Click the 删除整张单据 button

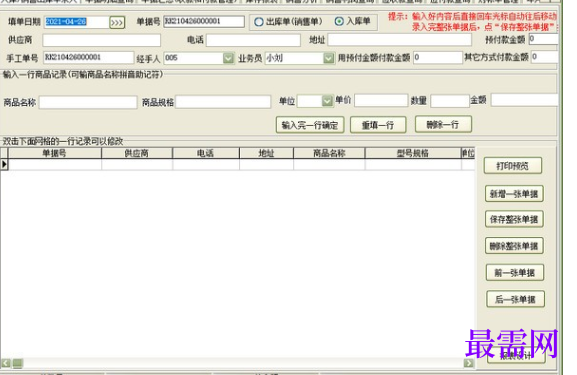tap(514, 245)
